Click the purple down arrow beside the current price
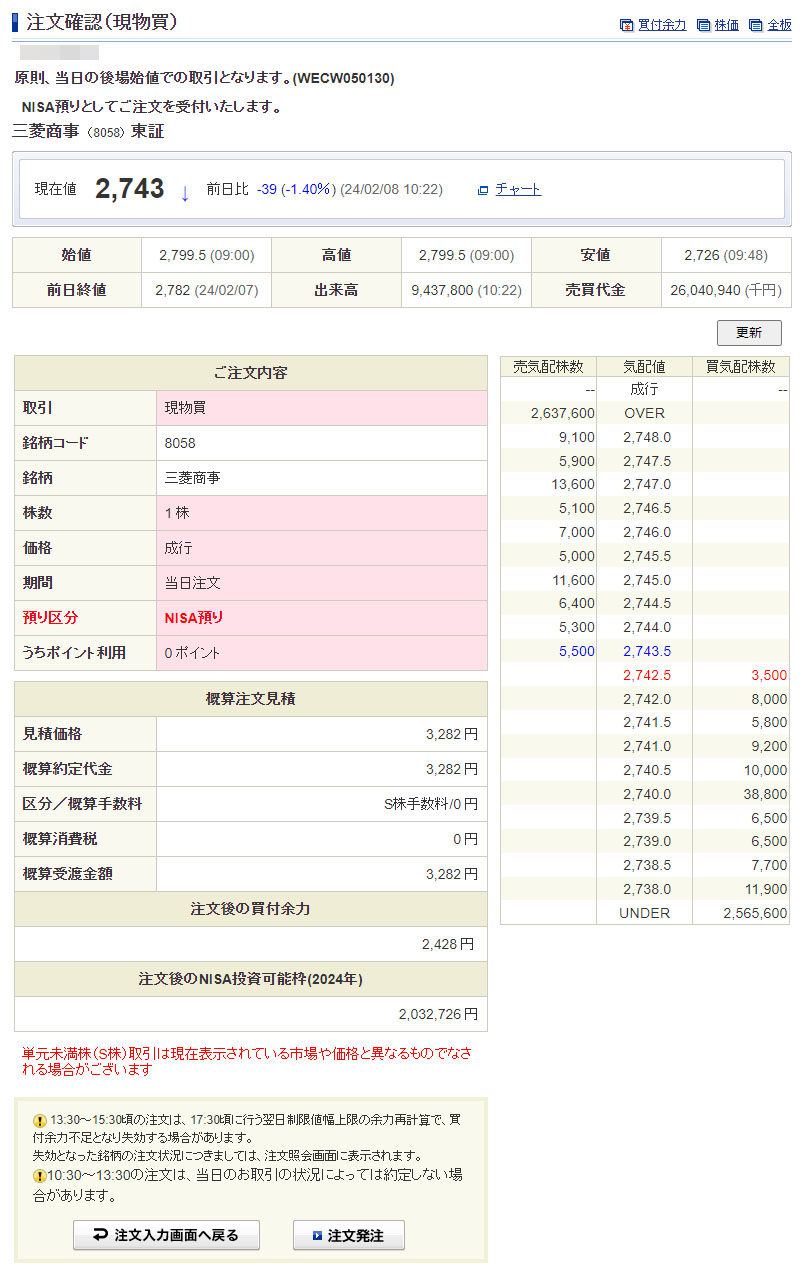This screenshot has width=804, height=1275. (x=185, y=192)
